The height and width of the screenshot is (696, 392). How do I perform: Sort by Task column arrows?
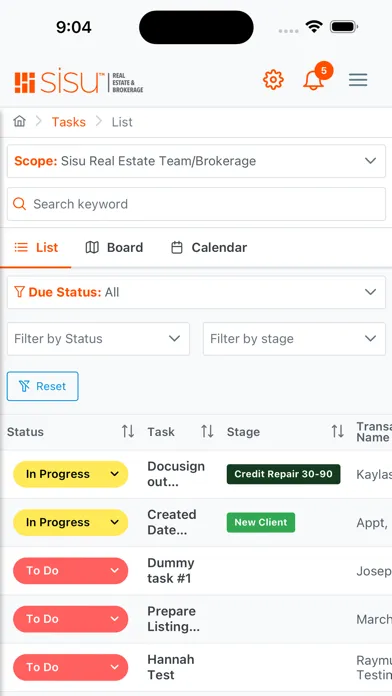(x=207, y=431)
